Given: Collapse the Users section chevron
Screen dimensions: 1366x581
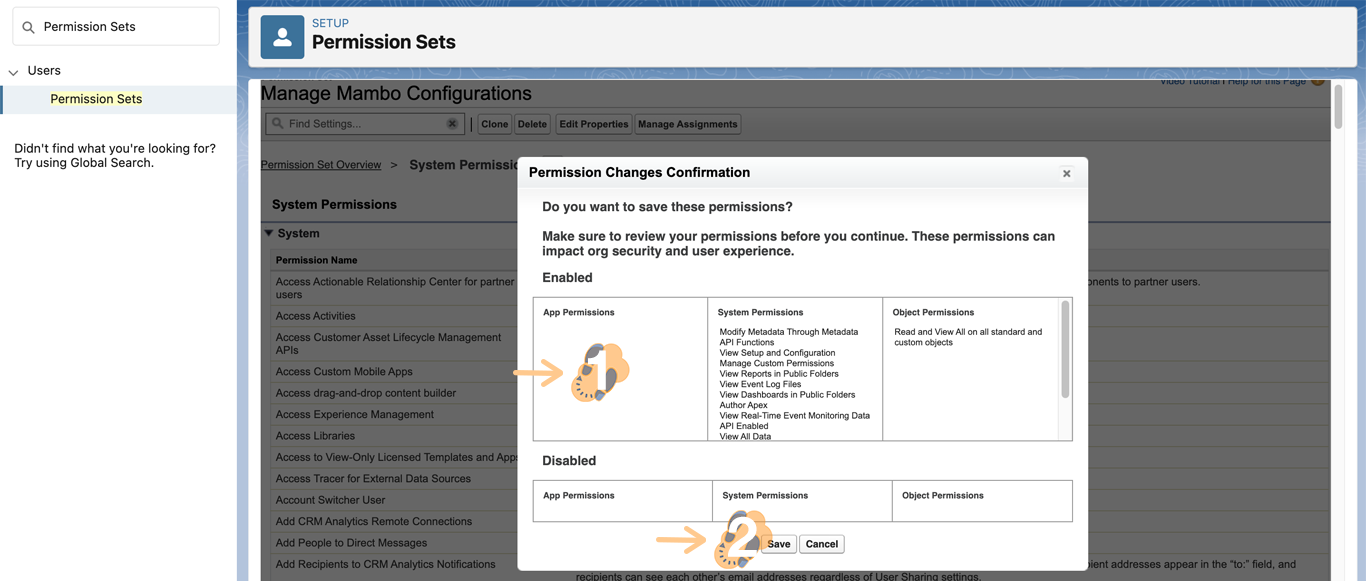Looking at the screenshot, I should (14, 72).
